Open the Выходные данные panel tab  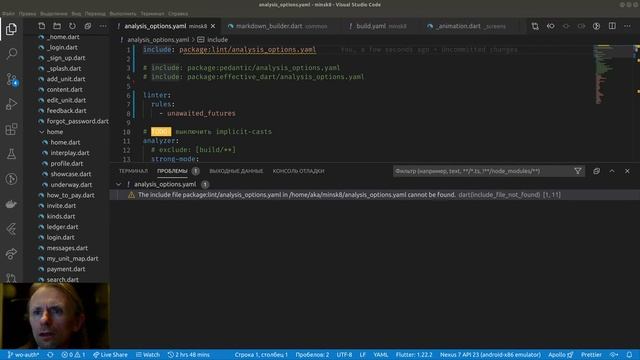coord(236,171)
